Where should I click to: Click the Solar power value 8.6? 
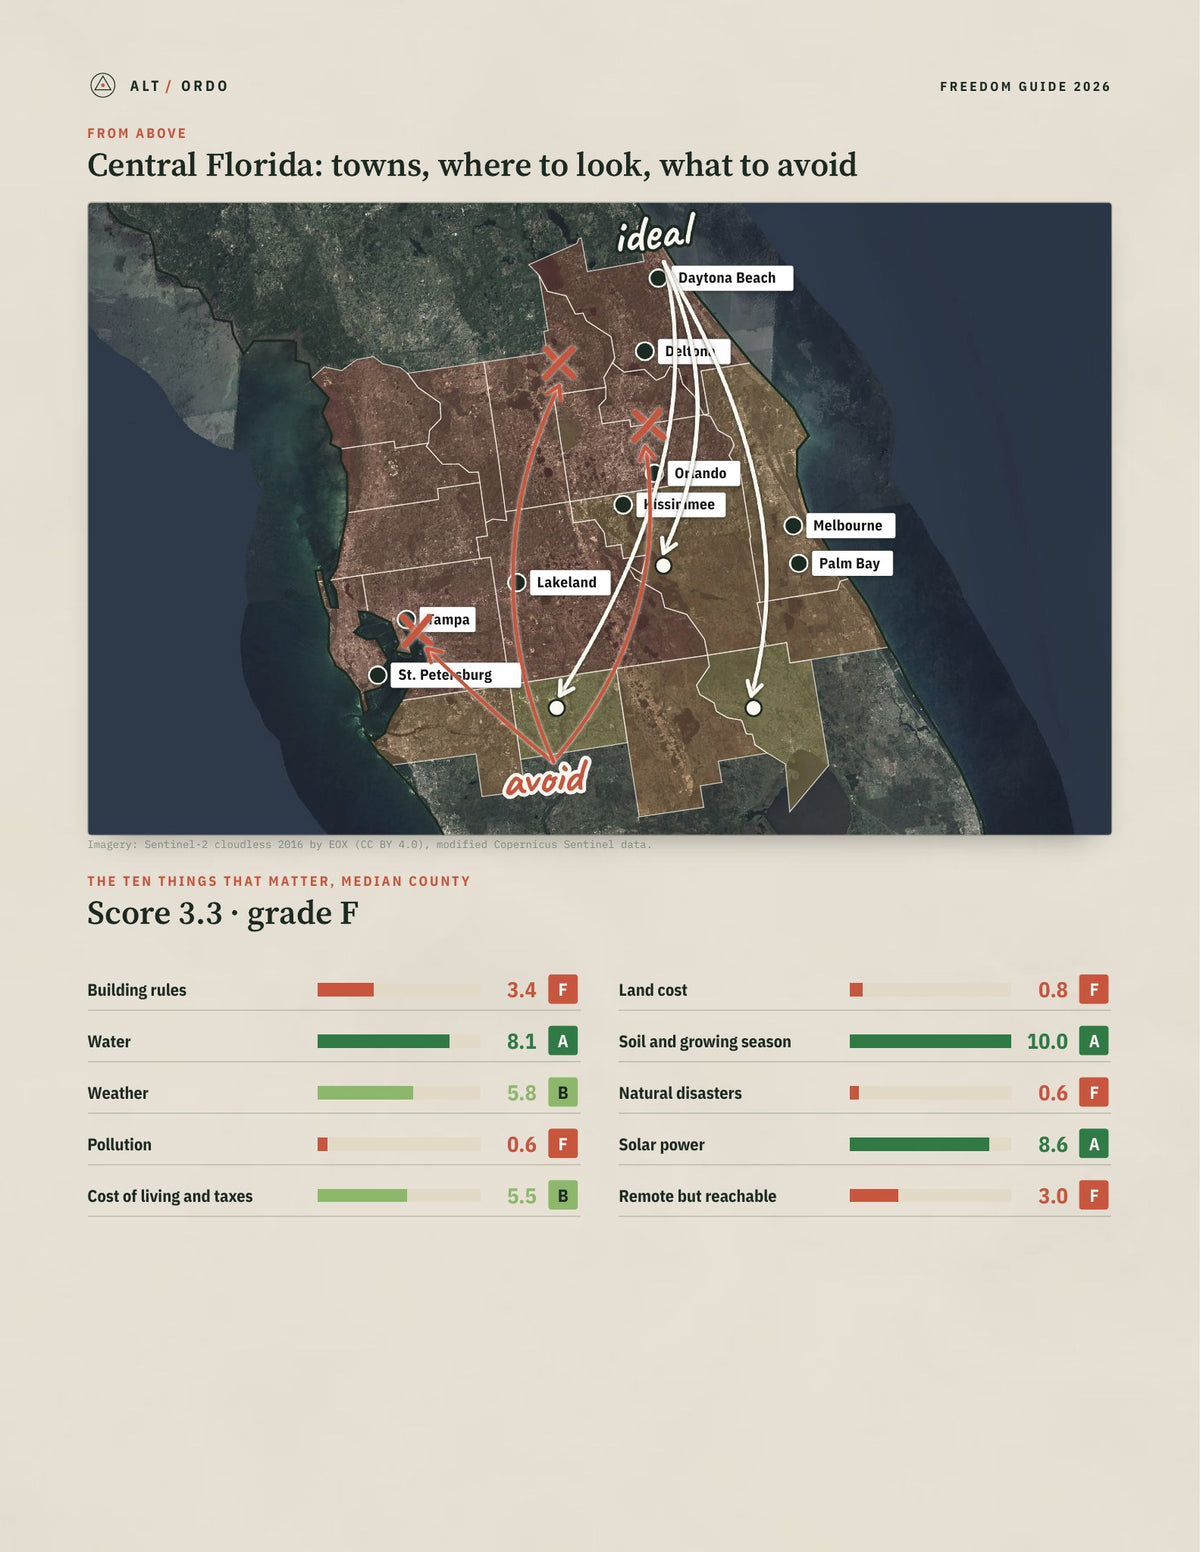point(1053,1144)
